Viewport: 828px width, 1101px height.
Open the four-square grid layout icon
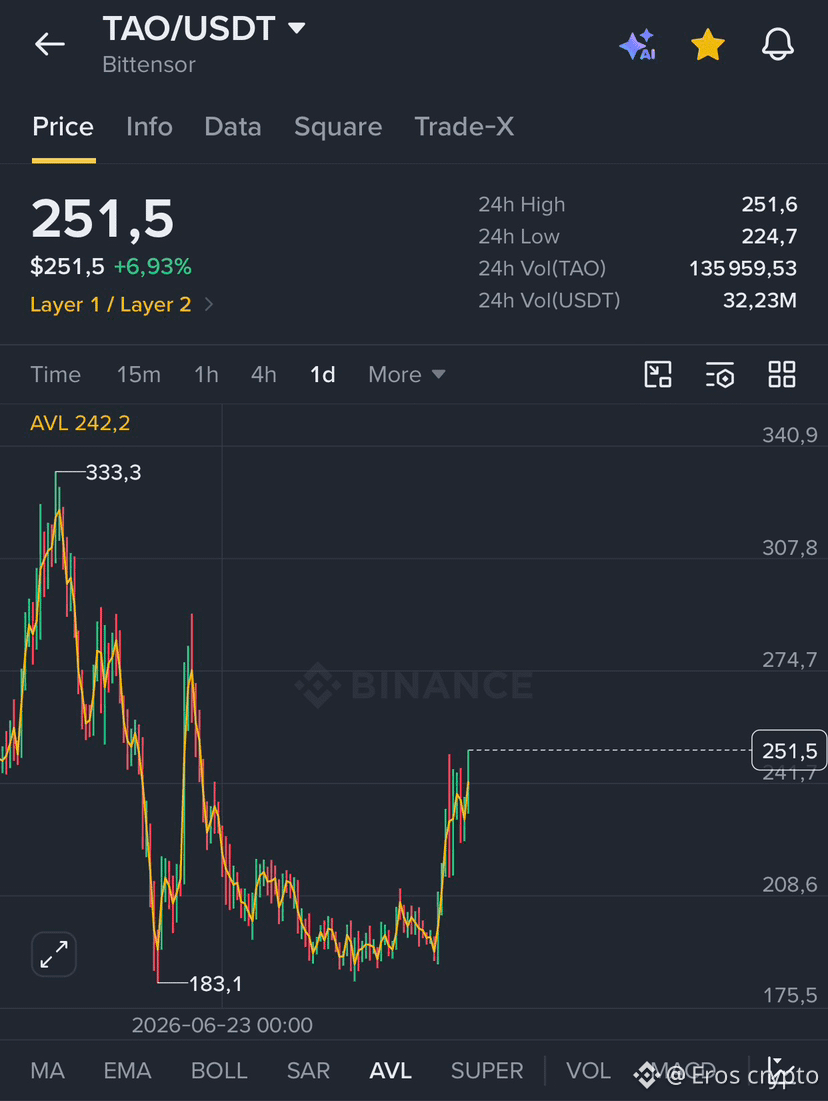click(x=782, y=374)
